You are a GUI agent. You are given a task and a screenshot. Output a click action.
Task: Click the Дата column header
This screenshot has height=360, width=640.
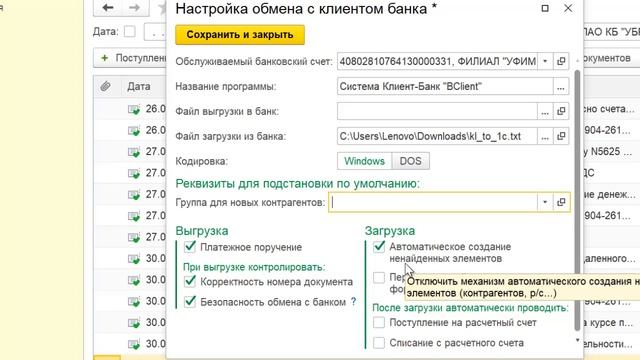(139, 86)
